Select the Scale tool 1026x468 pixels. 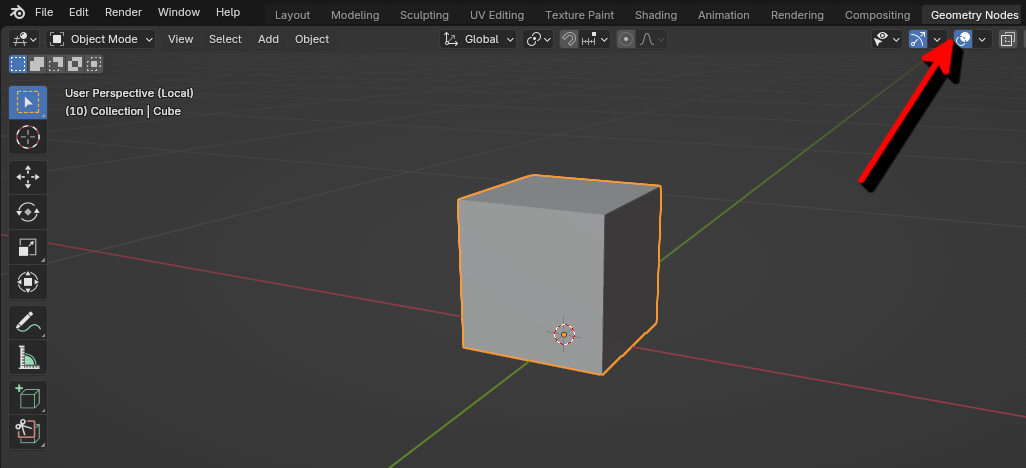[27, 247]
